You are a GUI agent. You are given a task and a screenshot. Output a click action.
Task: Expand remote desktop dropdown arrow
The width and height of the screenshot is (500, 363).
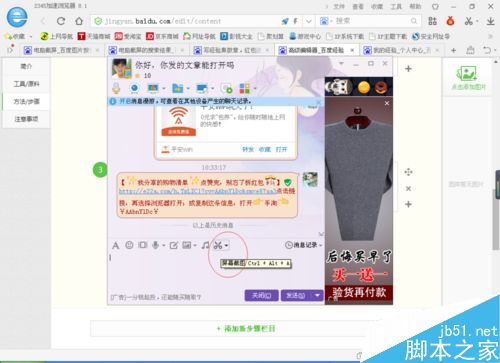click(213, 89)
